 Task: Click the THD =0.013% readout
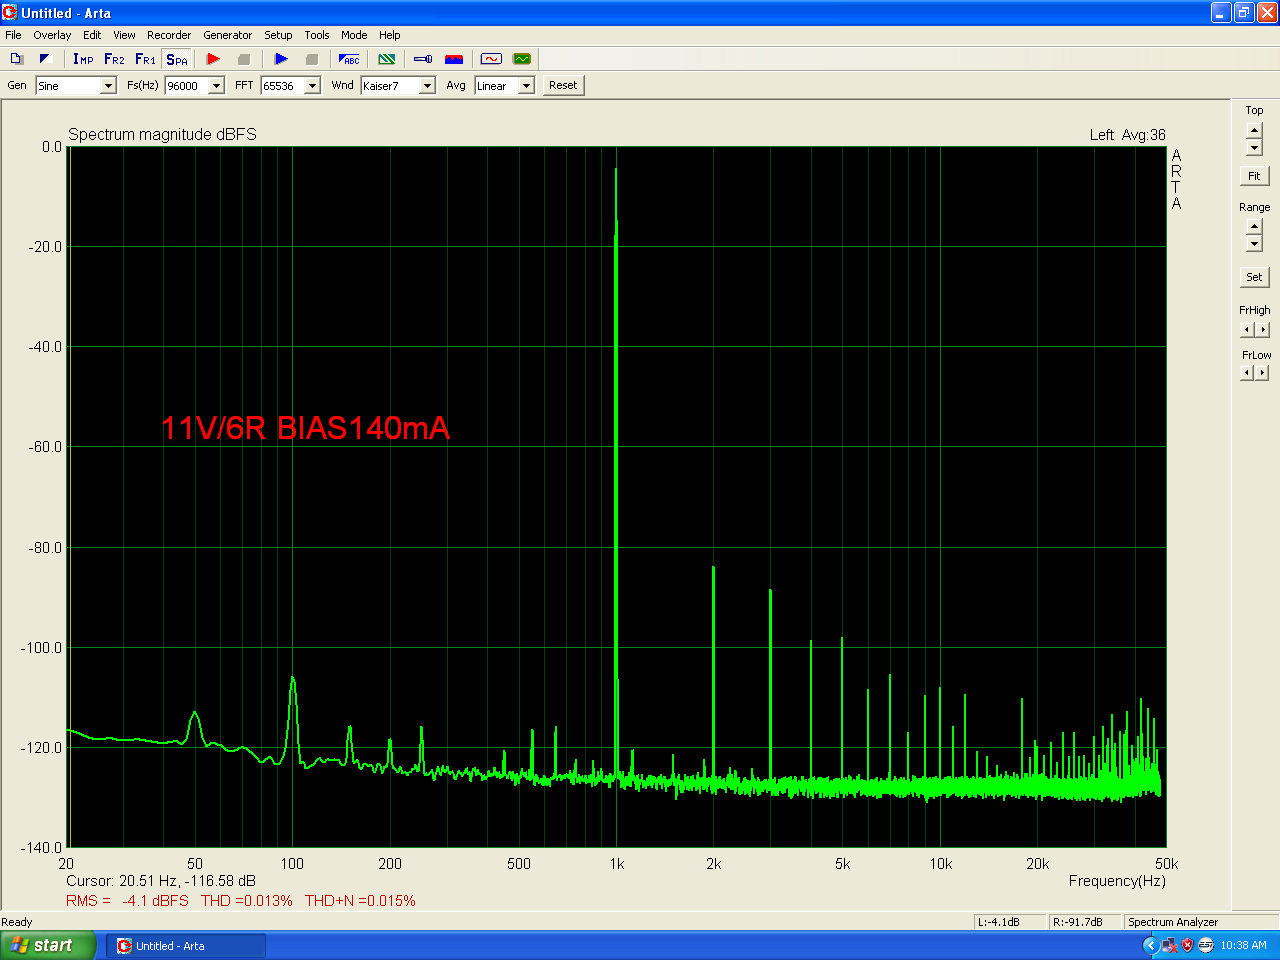[x=247, y=901]
